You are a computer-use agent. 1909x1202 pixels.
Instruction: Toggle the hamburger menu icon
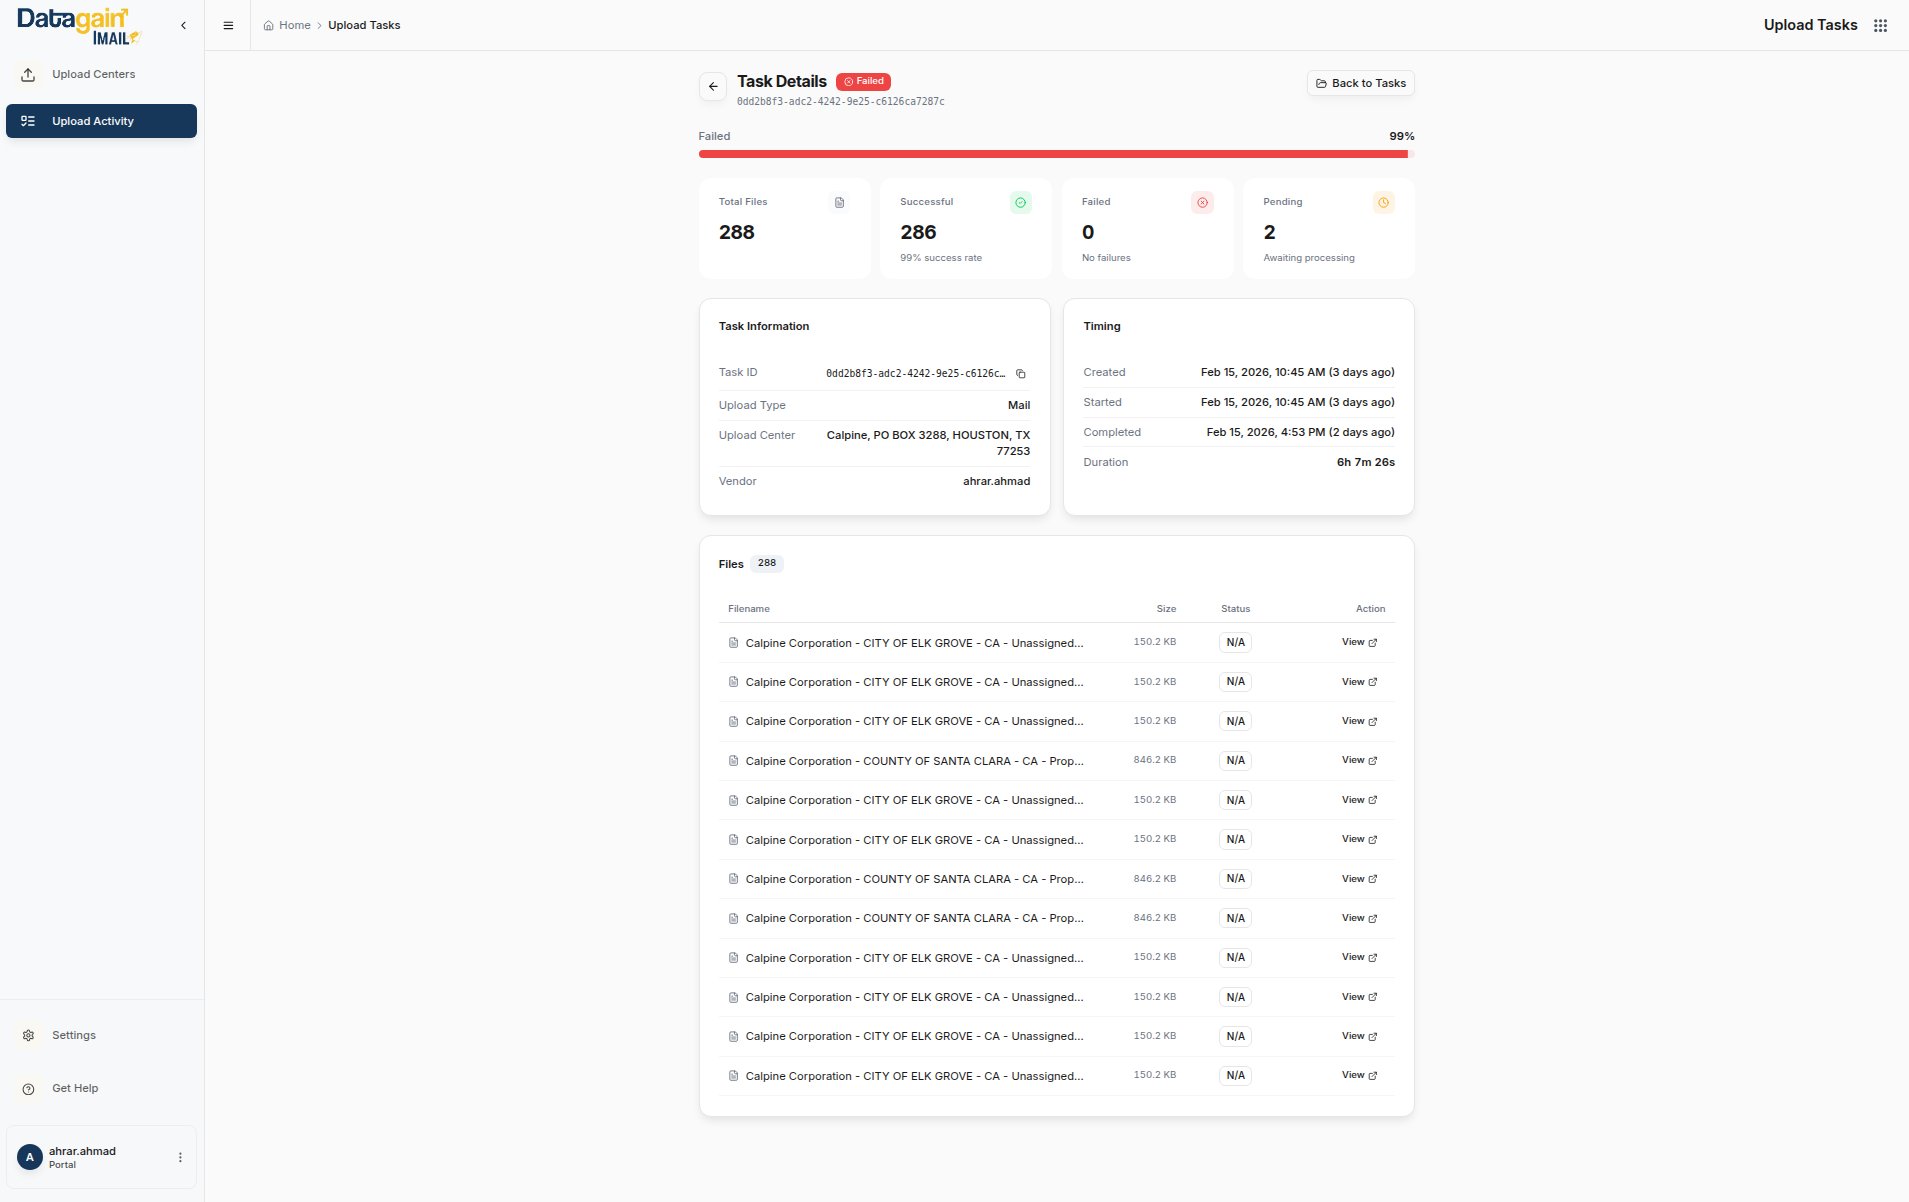coord(228,26)
